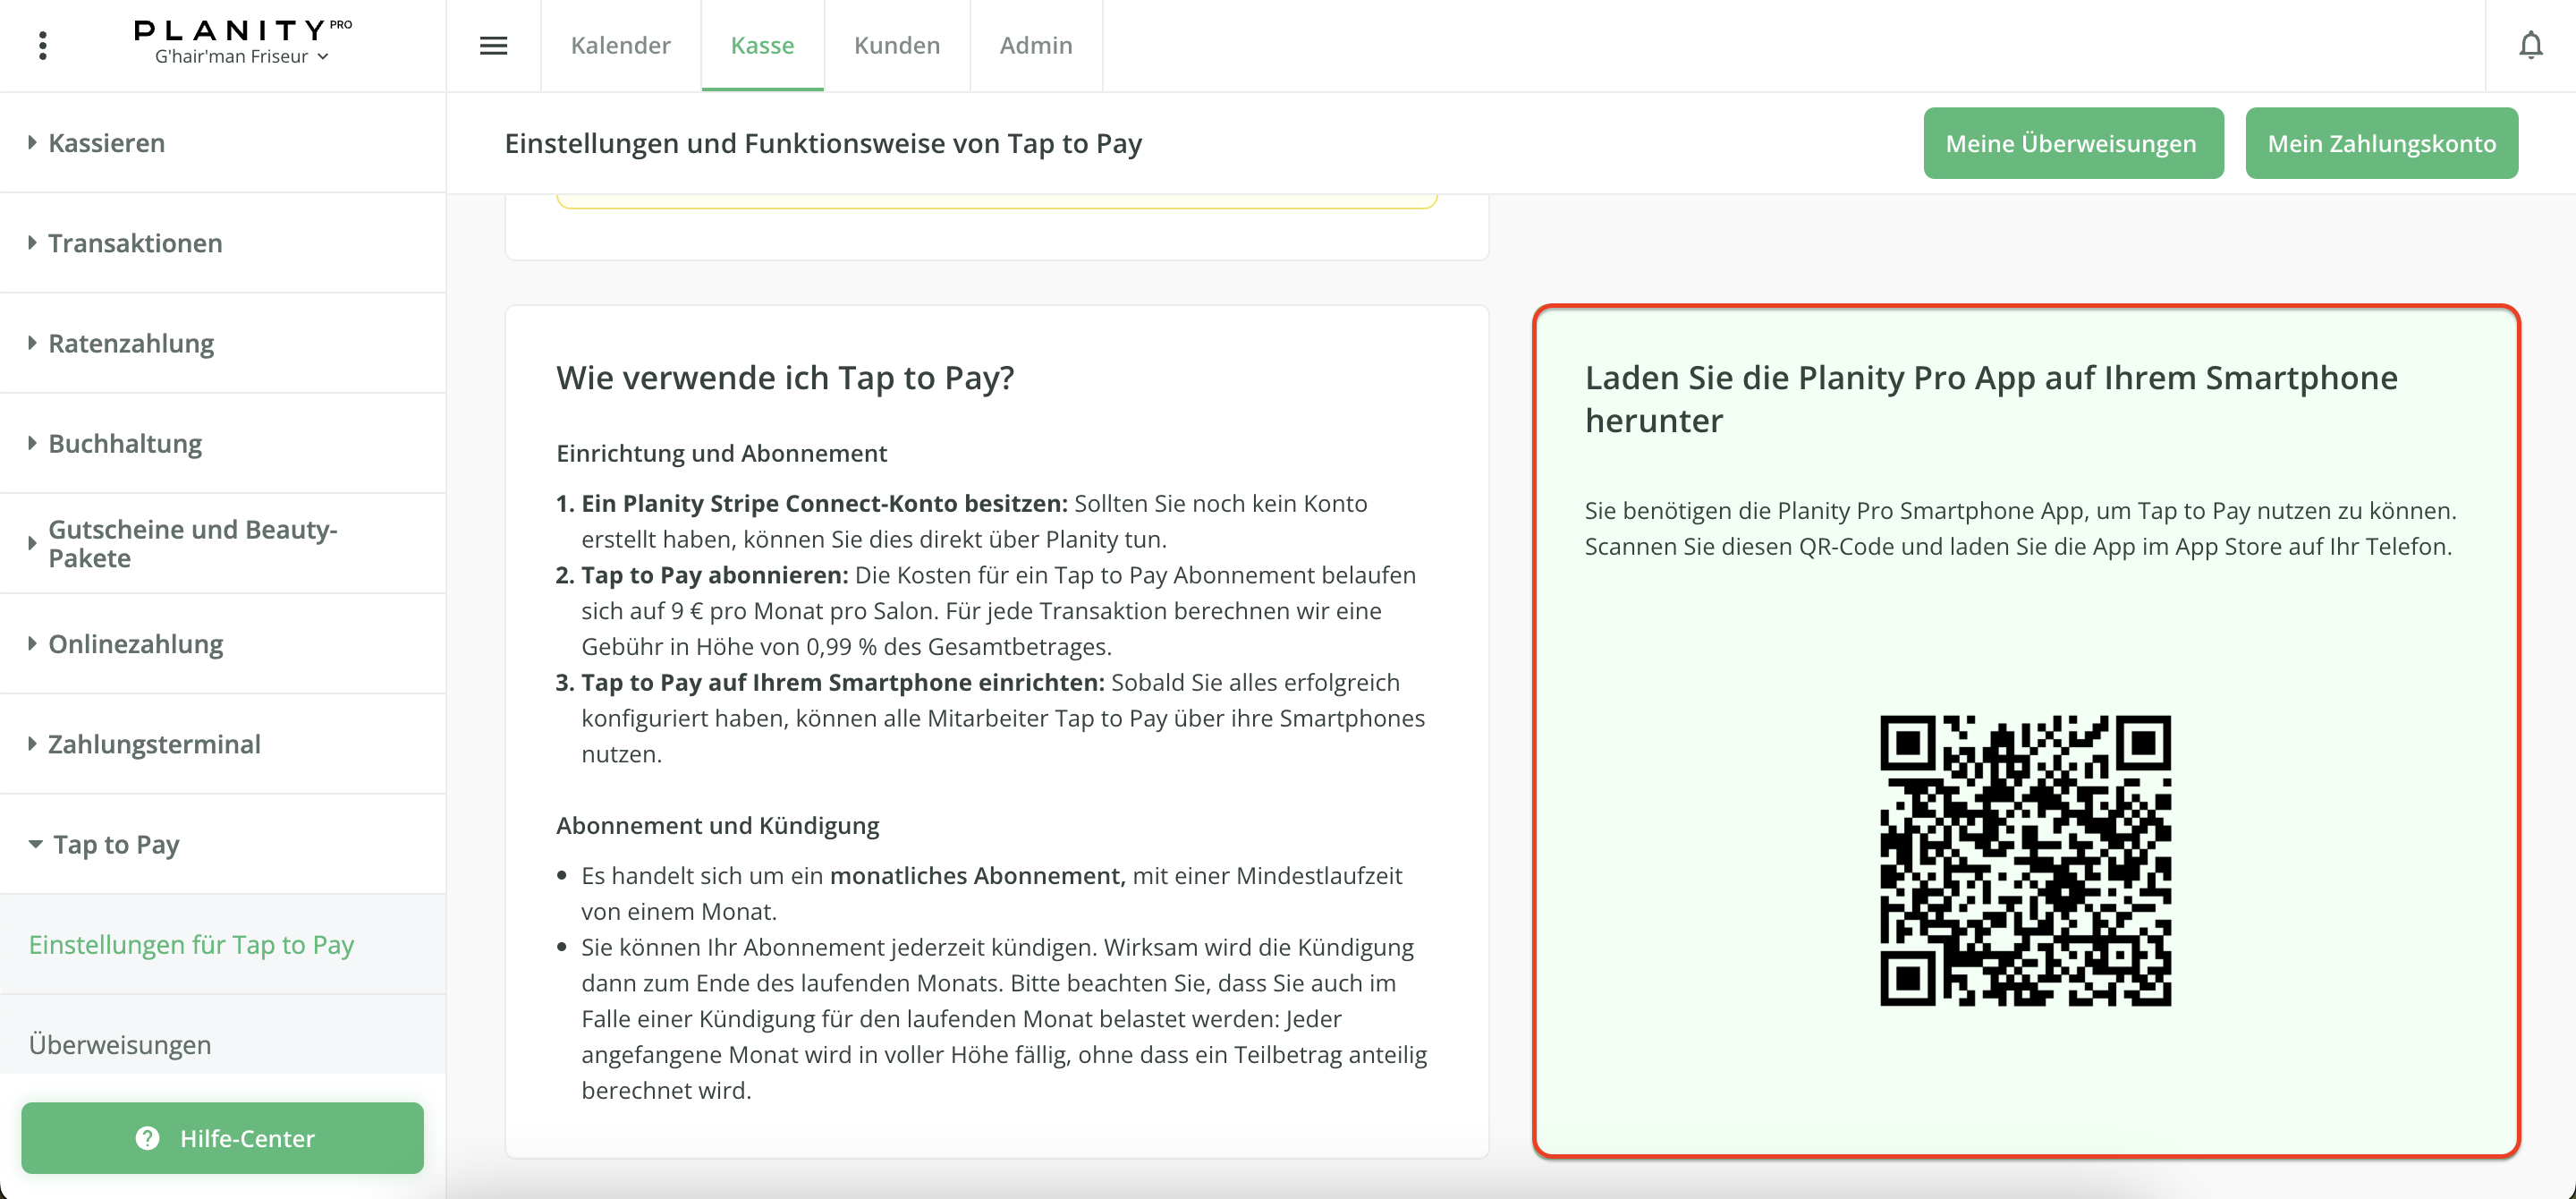
Task: Click the QR code image
Action: pyautogui.click(x=2025, y=860)
